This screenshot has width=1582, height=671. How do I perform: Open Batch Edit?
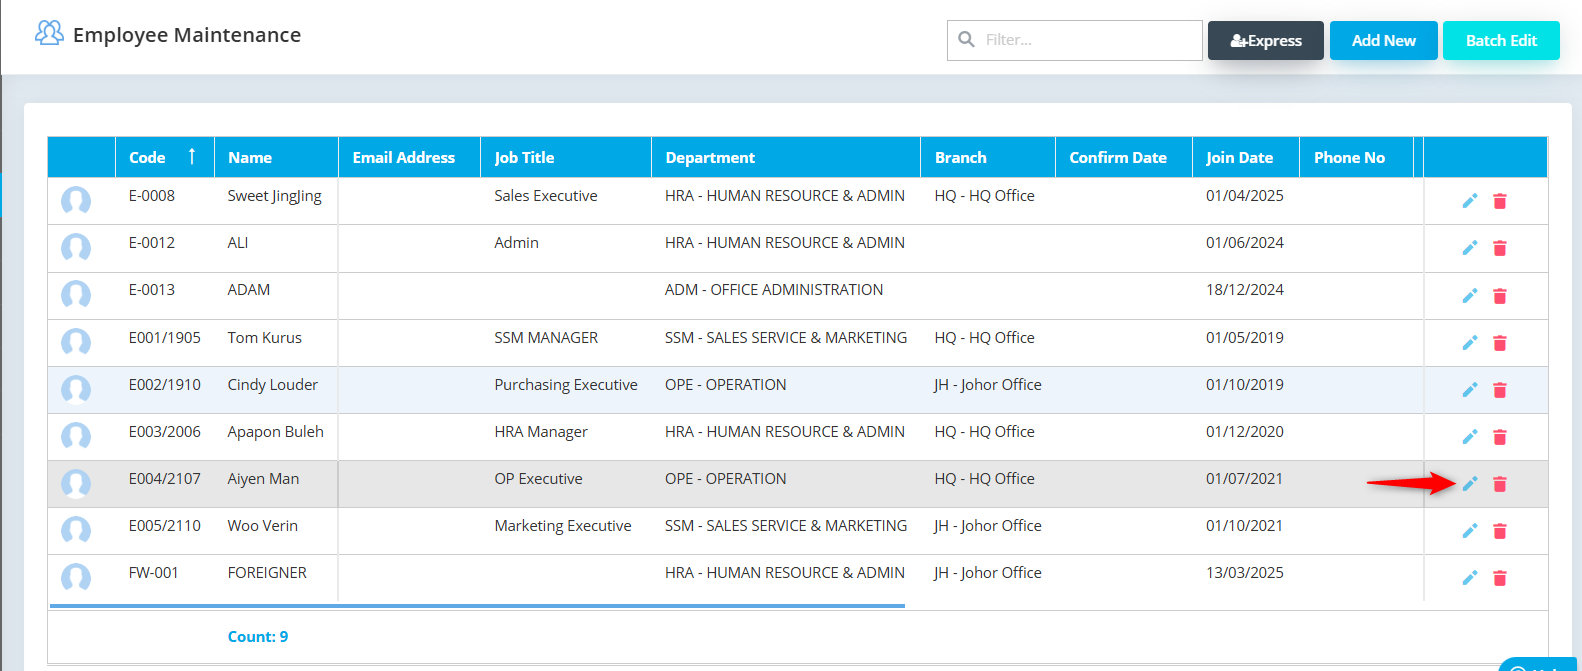(1501, 40)
